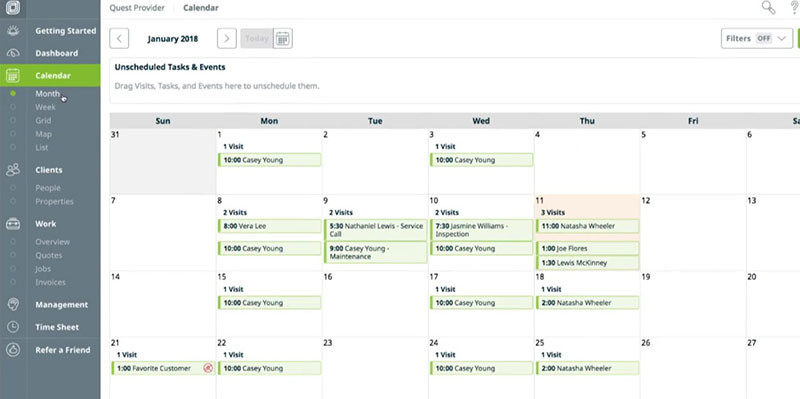This screenshot has width=800, height=399.
Task: Click the Refer a Friend icon
Action: pos(13,350)
